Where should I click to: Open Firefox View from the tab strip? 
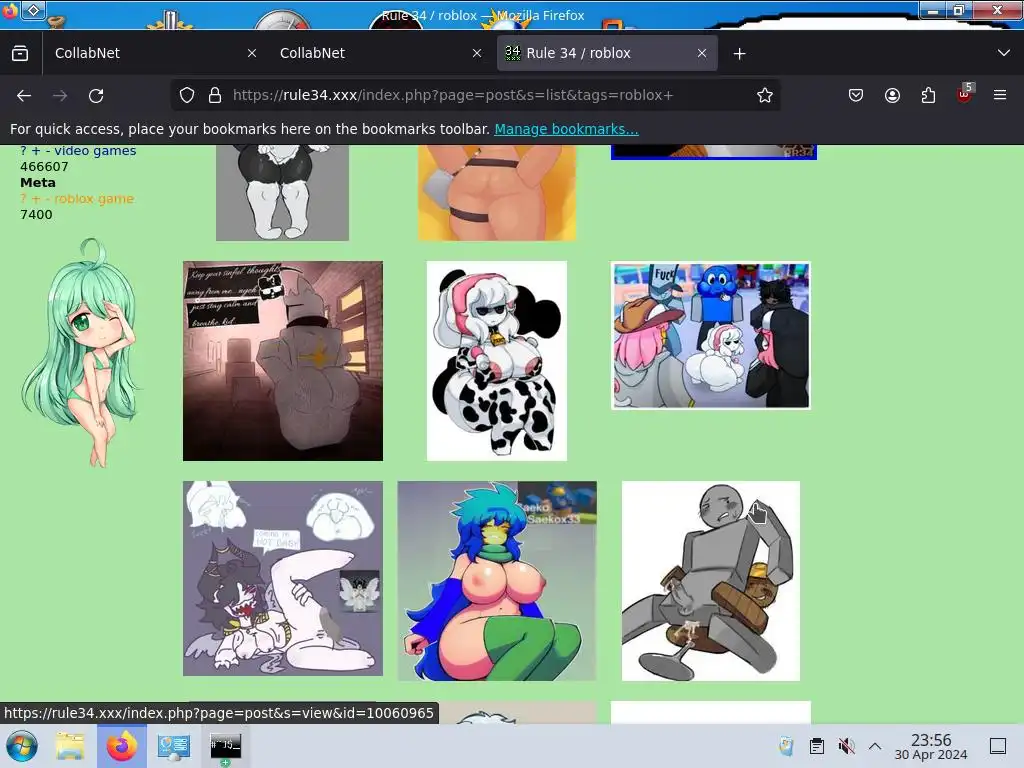pos(20,53)
